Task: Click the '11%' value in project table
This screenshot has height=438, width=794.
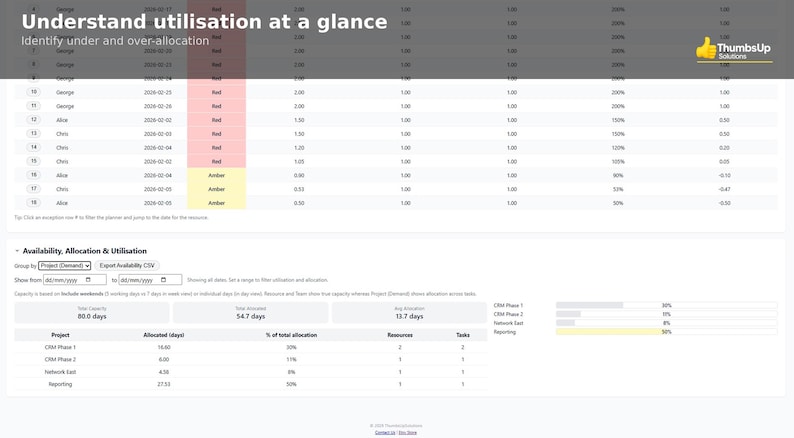Action: [x=291, y=360]
